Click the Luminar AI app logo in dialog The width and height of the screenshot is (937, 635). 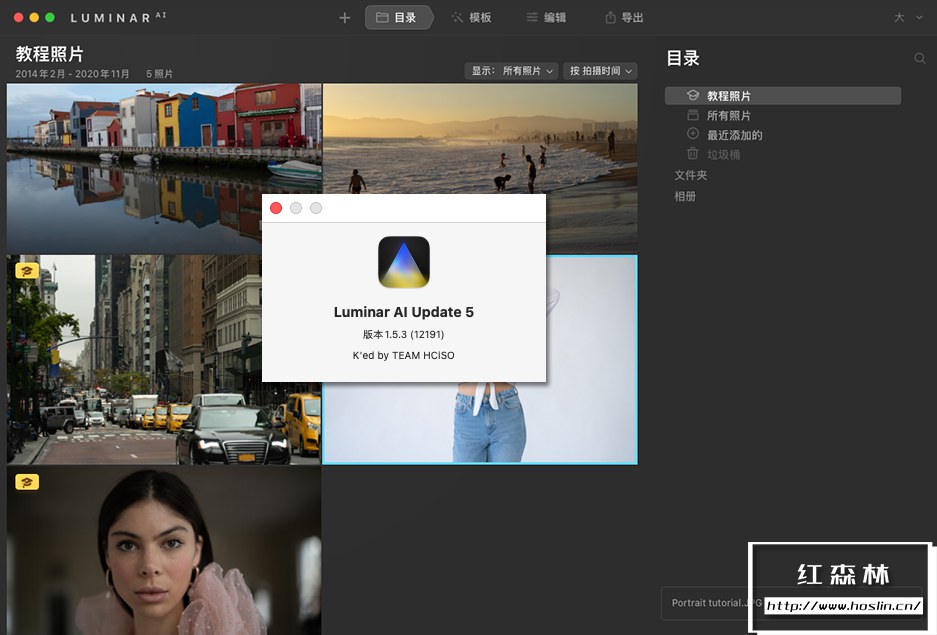click(404, 262)
